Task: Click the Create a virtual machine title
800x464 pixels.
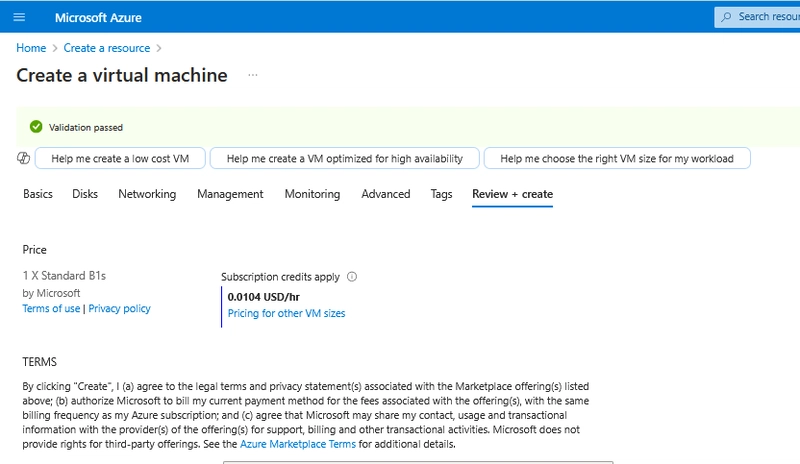Action: coord(122,75)
